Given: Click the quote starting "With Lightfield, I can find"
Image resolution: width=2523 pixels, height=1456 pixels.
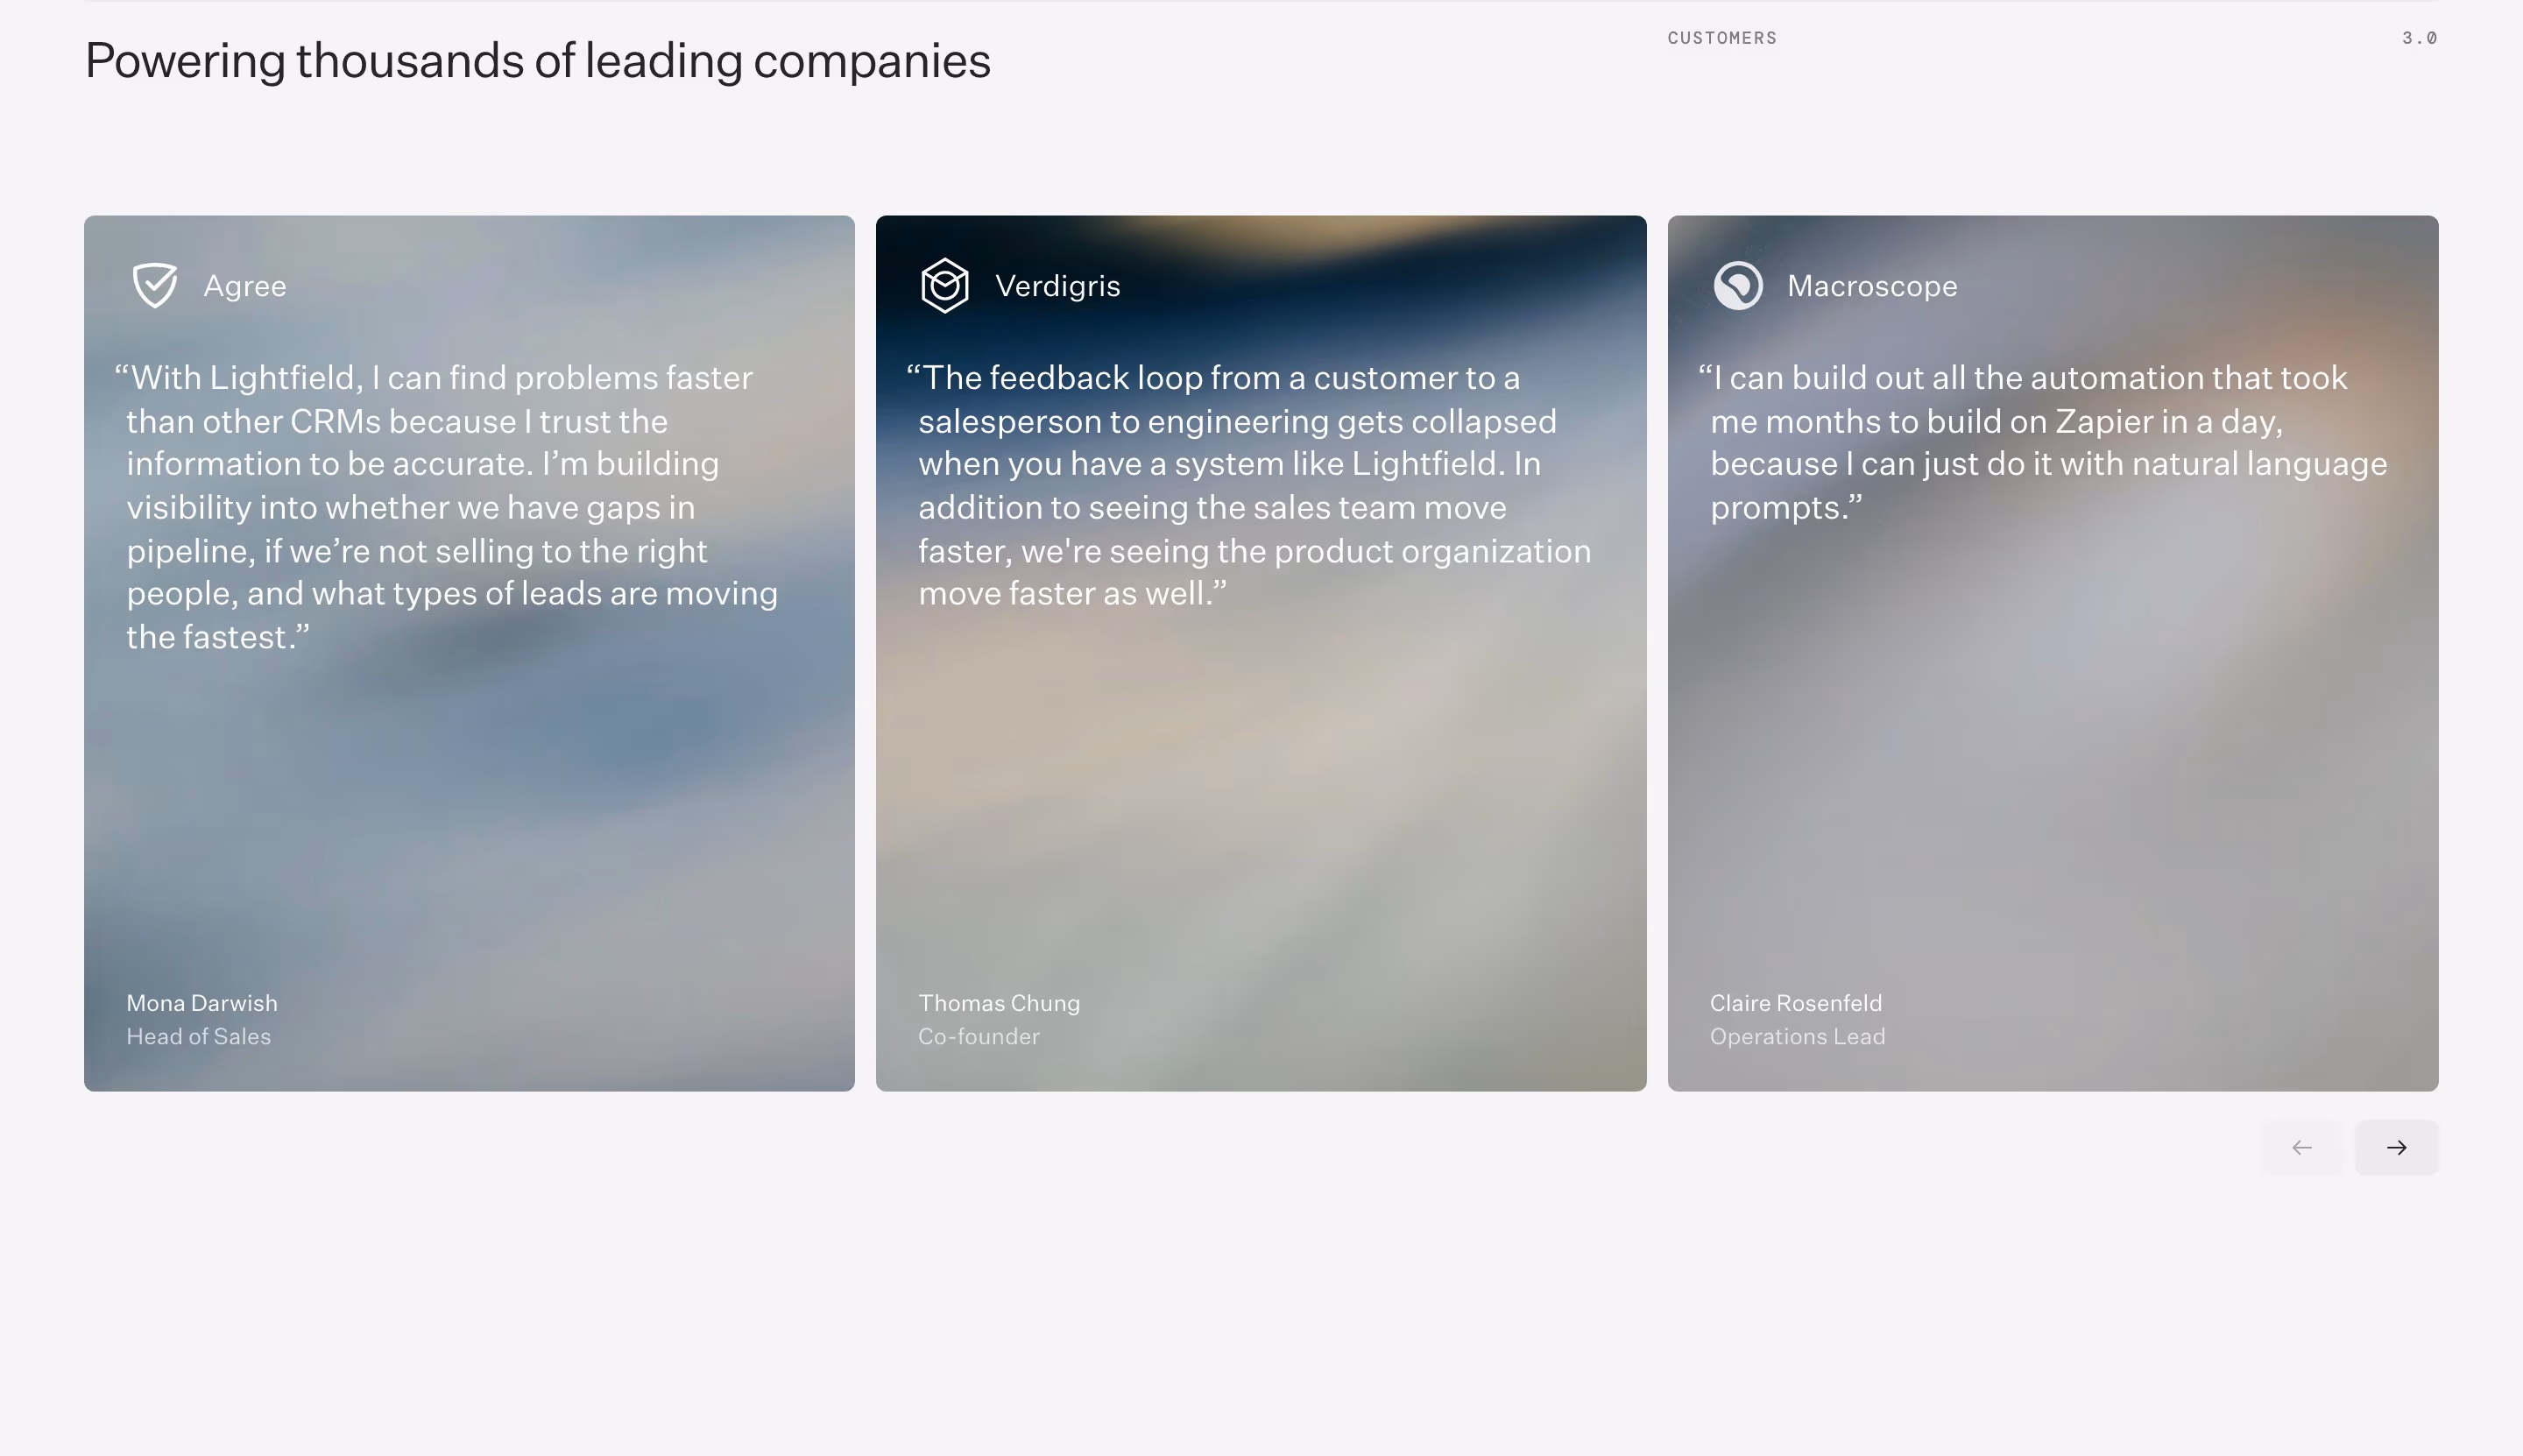Looking at the screenshot, I should coord(447,507).
